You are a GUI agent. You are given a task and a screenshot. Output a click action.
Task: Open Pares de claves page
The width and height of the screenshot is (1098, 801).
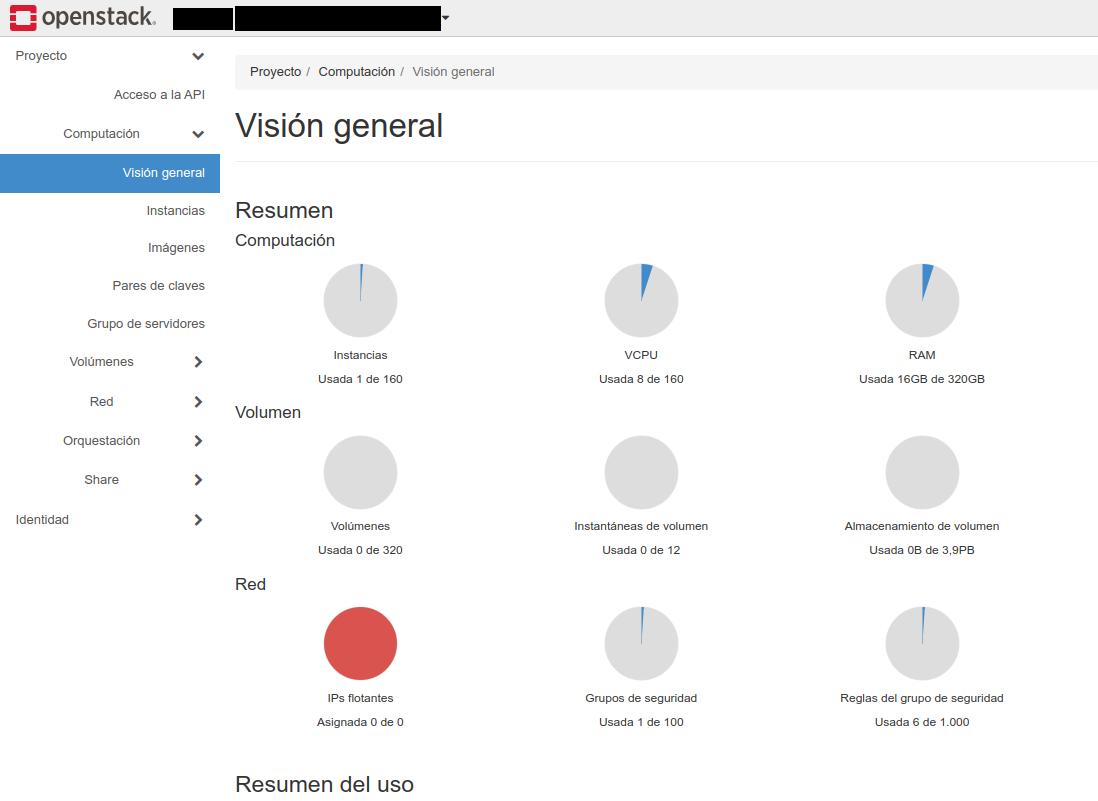click(x=160, y=285)
